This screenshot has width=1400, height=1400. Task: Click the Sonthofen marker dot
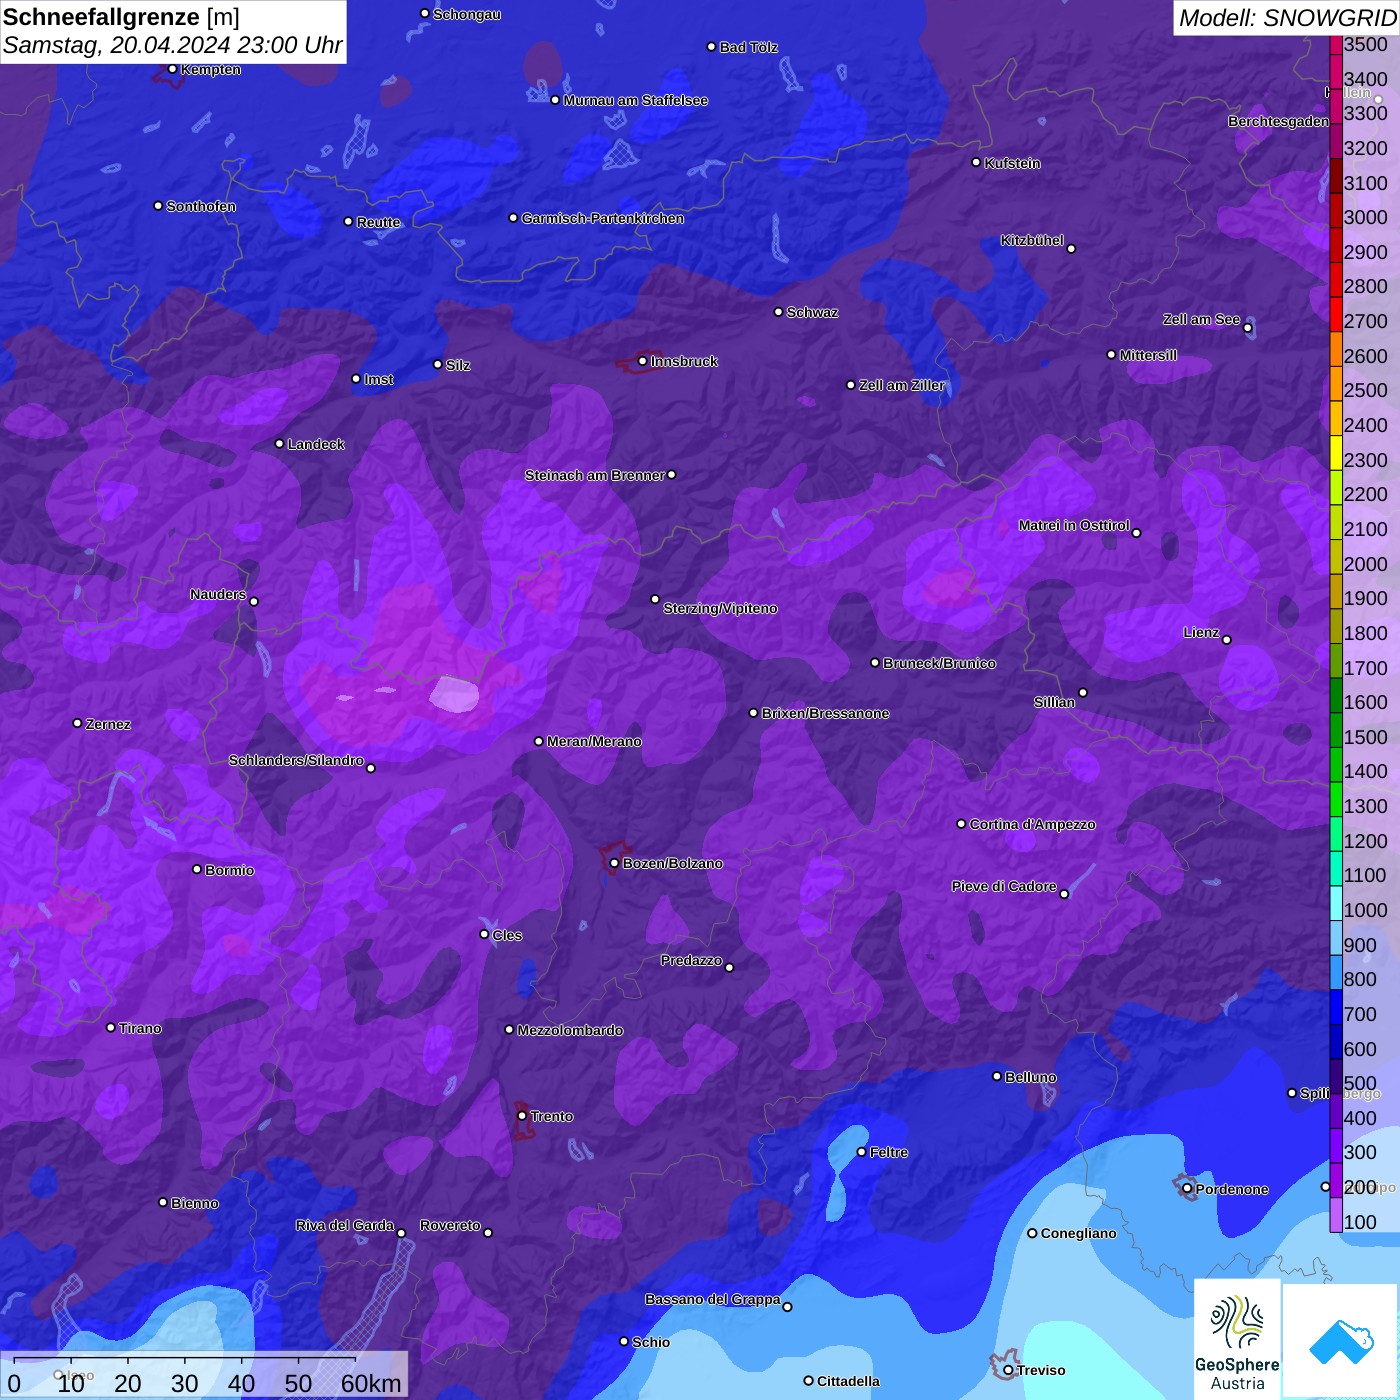(x=158, y=206)
